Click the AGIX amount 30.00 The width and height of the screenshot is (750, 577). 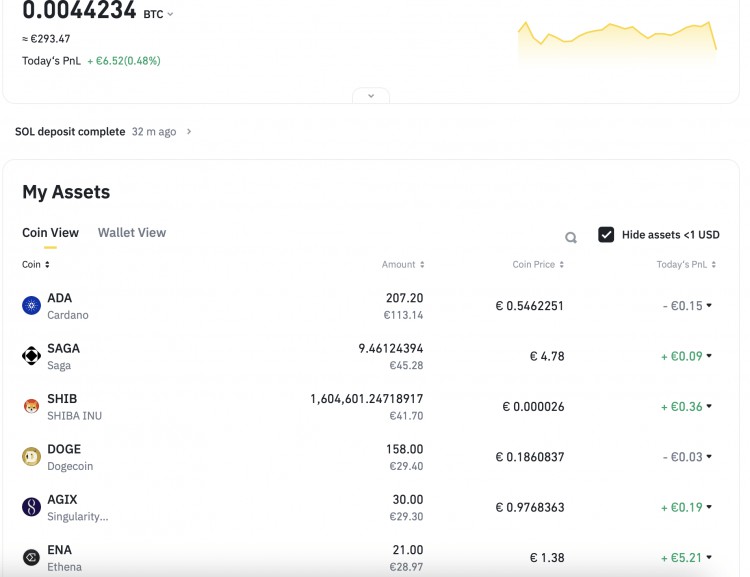pos(408,499)
